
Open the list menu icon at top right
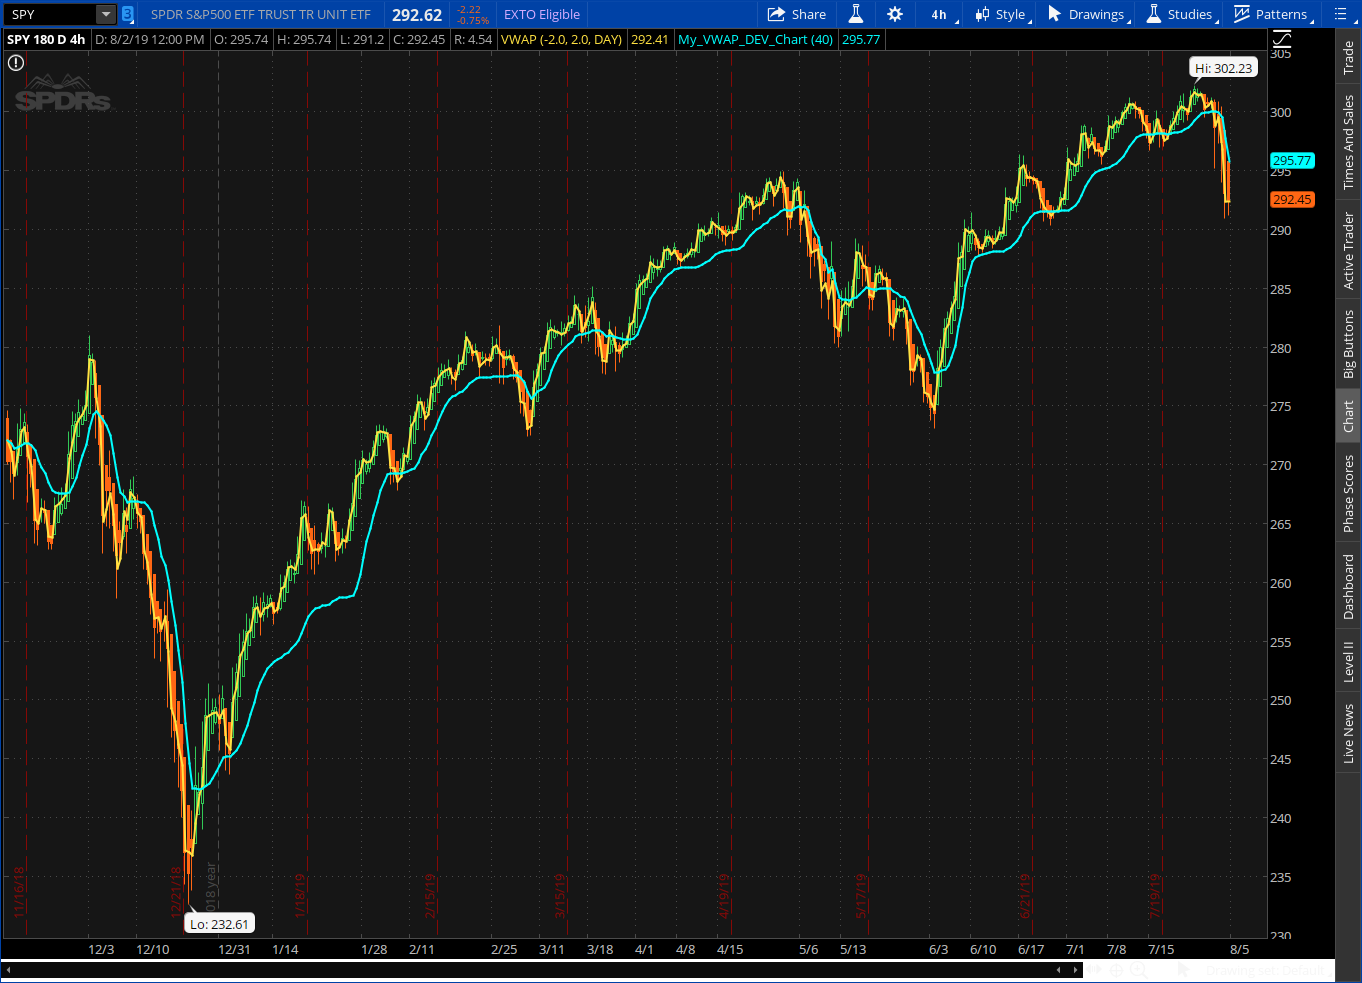(1341, 14)
